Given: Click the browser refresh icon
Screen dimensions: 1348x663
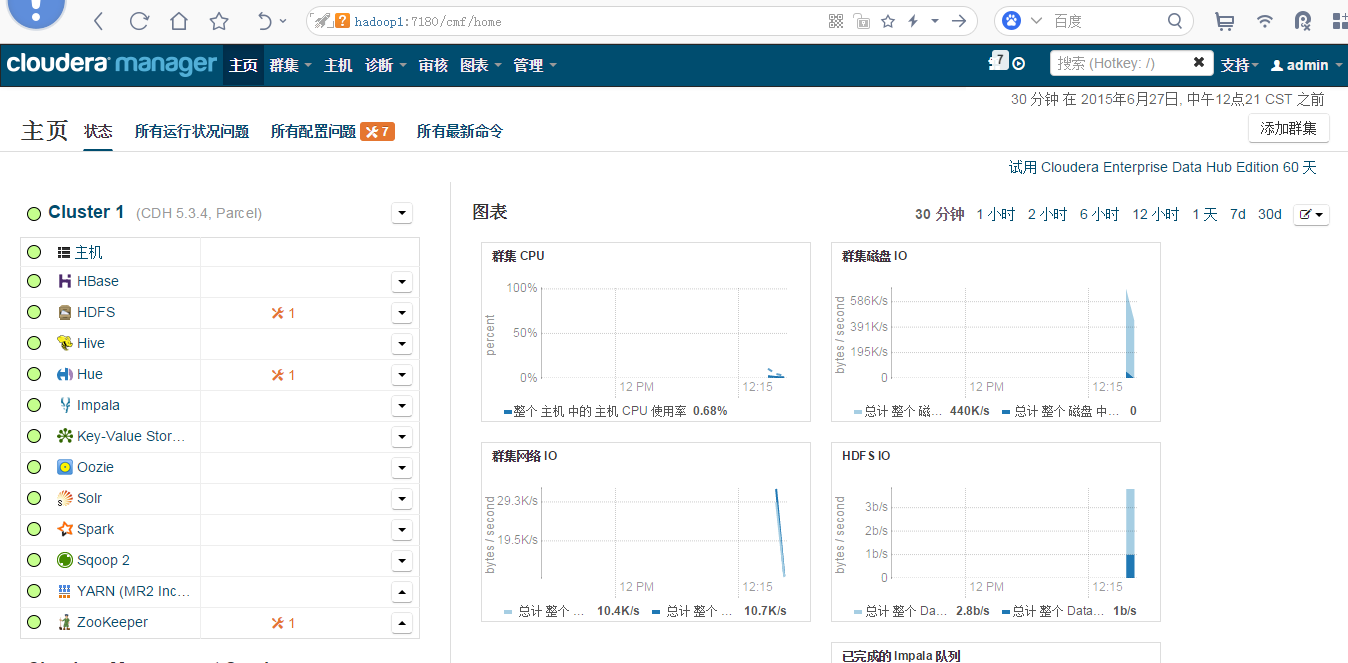Looking at the screenshot, I should [x=139, y=21].
